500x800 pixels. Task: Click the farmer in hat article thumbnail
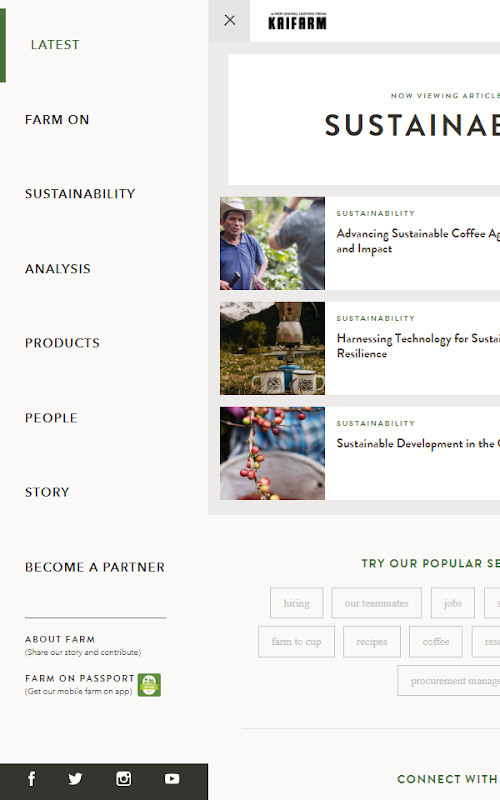[272, 243]
